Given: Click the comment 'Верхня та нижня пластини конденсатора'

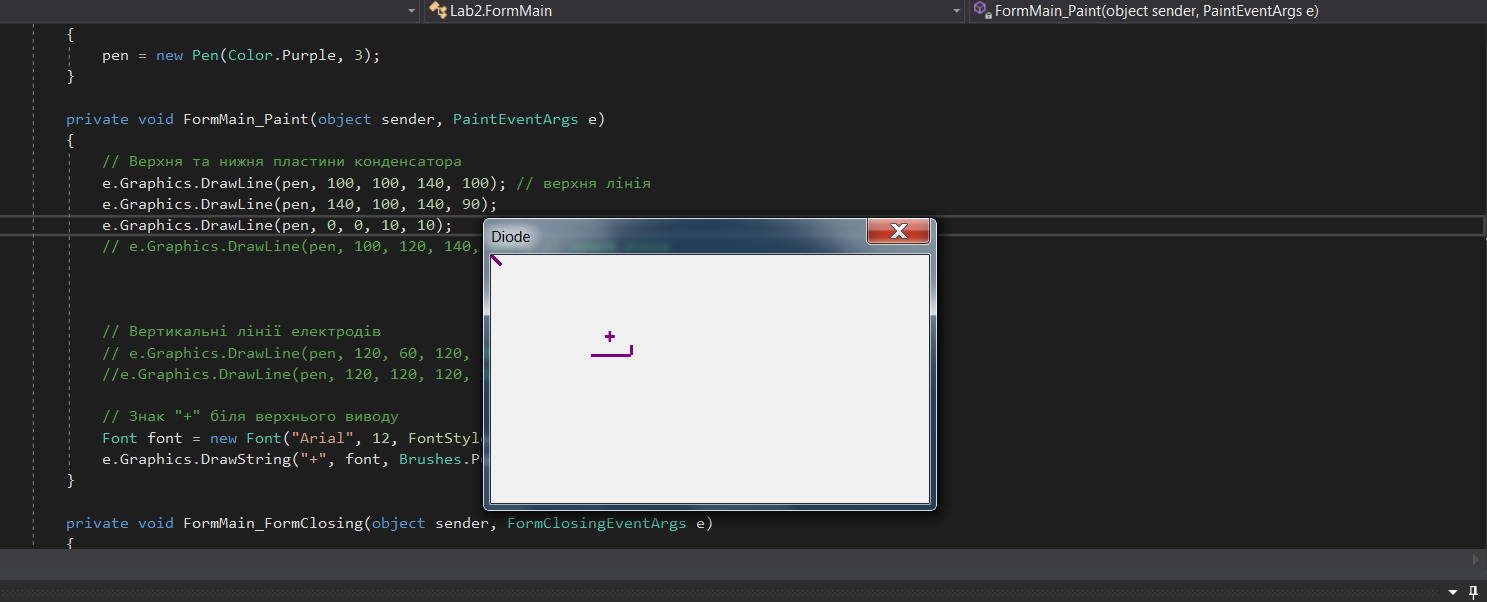Looking at the screenshot, I should coord(282,161).
